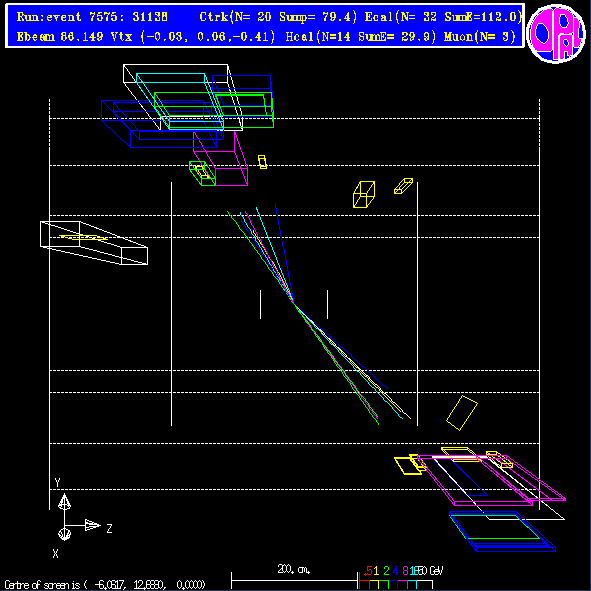Click the red 0.5 GeV legend segment
Screen dimensions: 591x591
click(364, 584)
